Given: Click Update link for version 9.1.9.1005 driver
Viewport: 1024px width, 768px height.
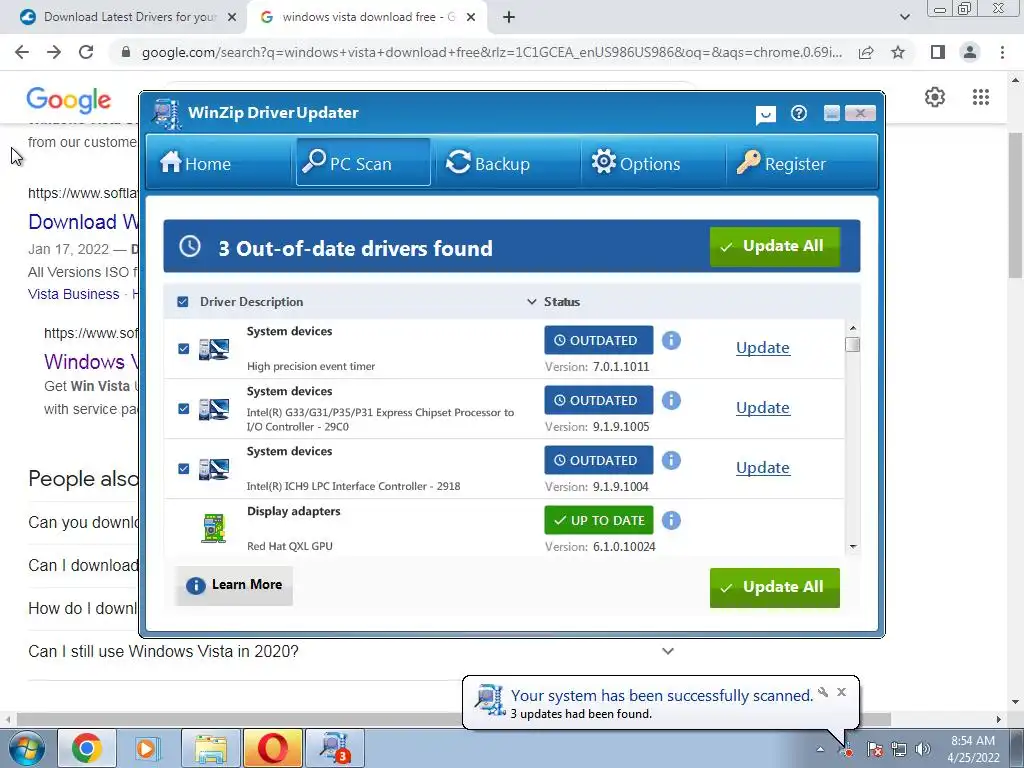Looking at the screenshot, I should (x=763, y=408).
